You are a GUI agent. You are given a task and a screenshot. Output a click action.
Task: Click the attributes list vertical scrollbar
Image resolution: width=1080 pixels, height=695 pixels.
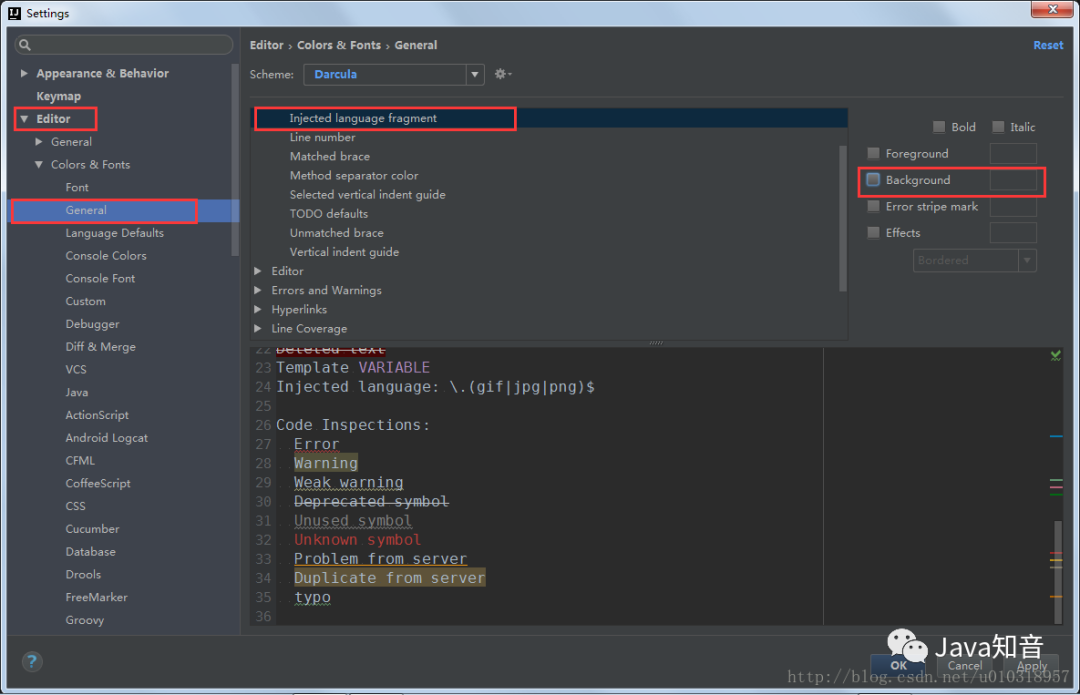click(842, 218)
